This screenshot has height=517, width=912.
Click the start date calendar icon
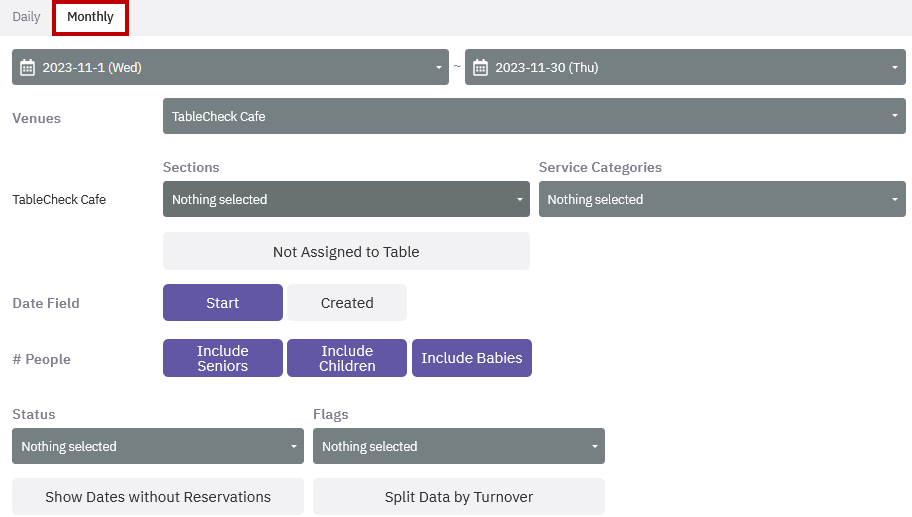[x=27, y=67]
